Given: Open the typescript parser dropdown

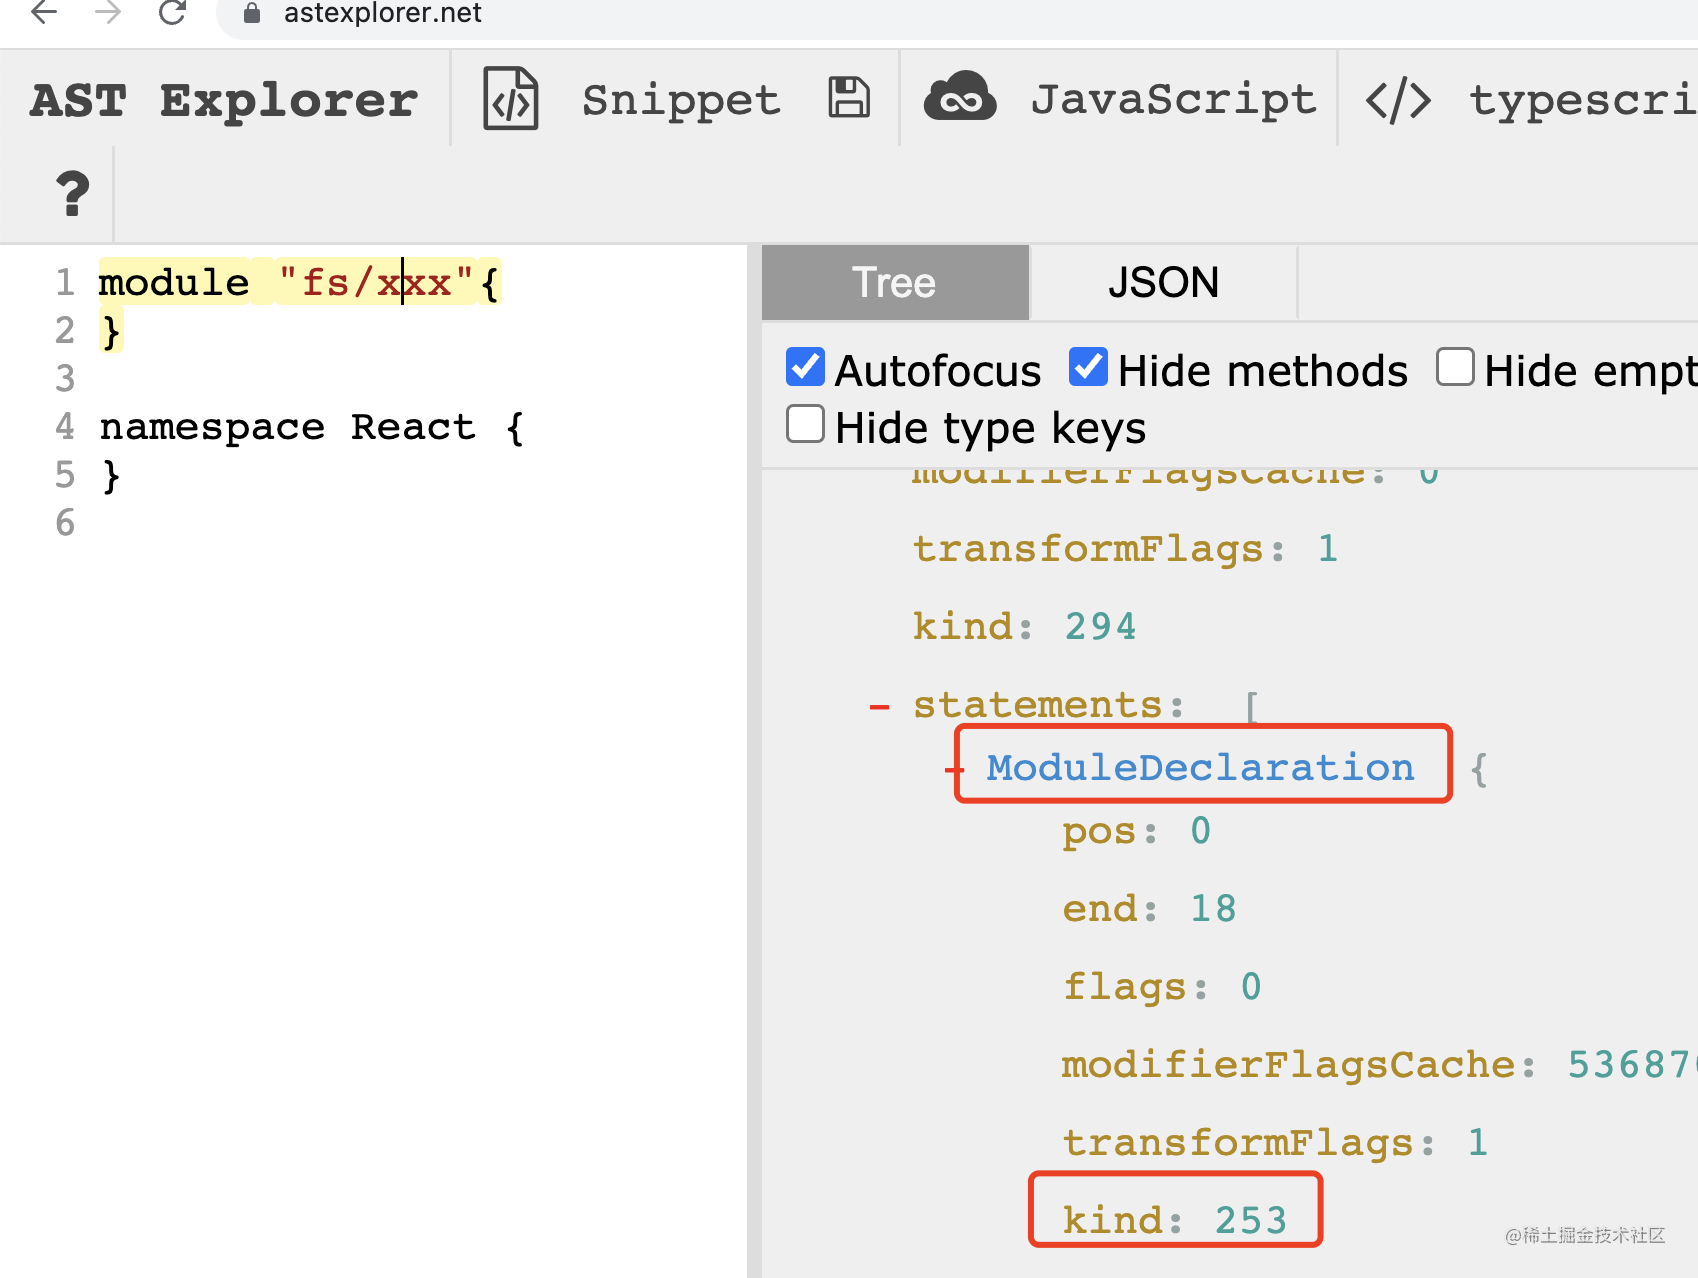Looking at the screenshot, I should [x=1580, y=101].
